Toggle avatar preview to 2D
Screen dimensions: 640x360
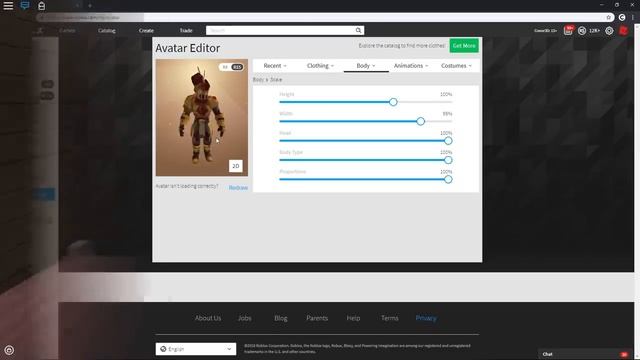236,166
